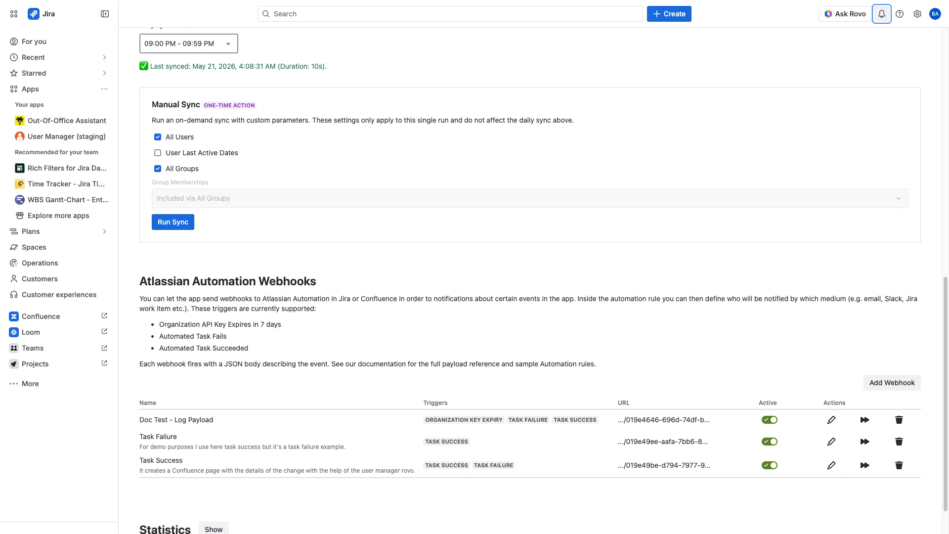Toggle active switch for Doc Test - Log Payload
This screenshot has width=949, height=534.
(x=769, y=420)
